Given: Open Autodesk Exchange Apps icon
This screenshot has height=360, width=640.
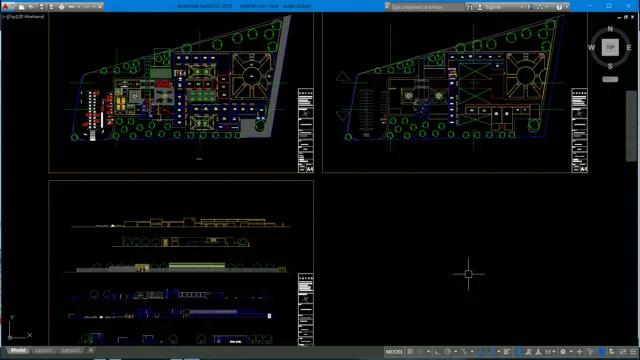Looking at the screenshot, I should click(x=530, y=7).
